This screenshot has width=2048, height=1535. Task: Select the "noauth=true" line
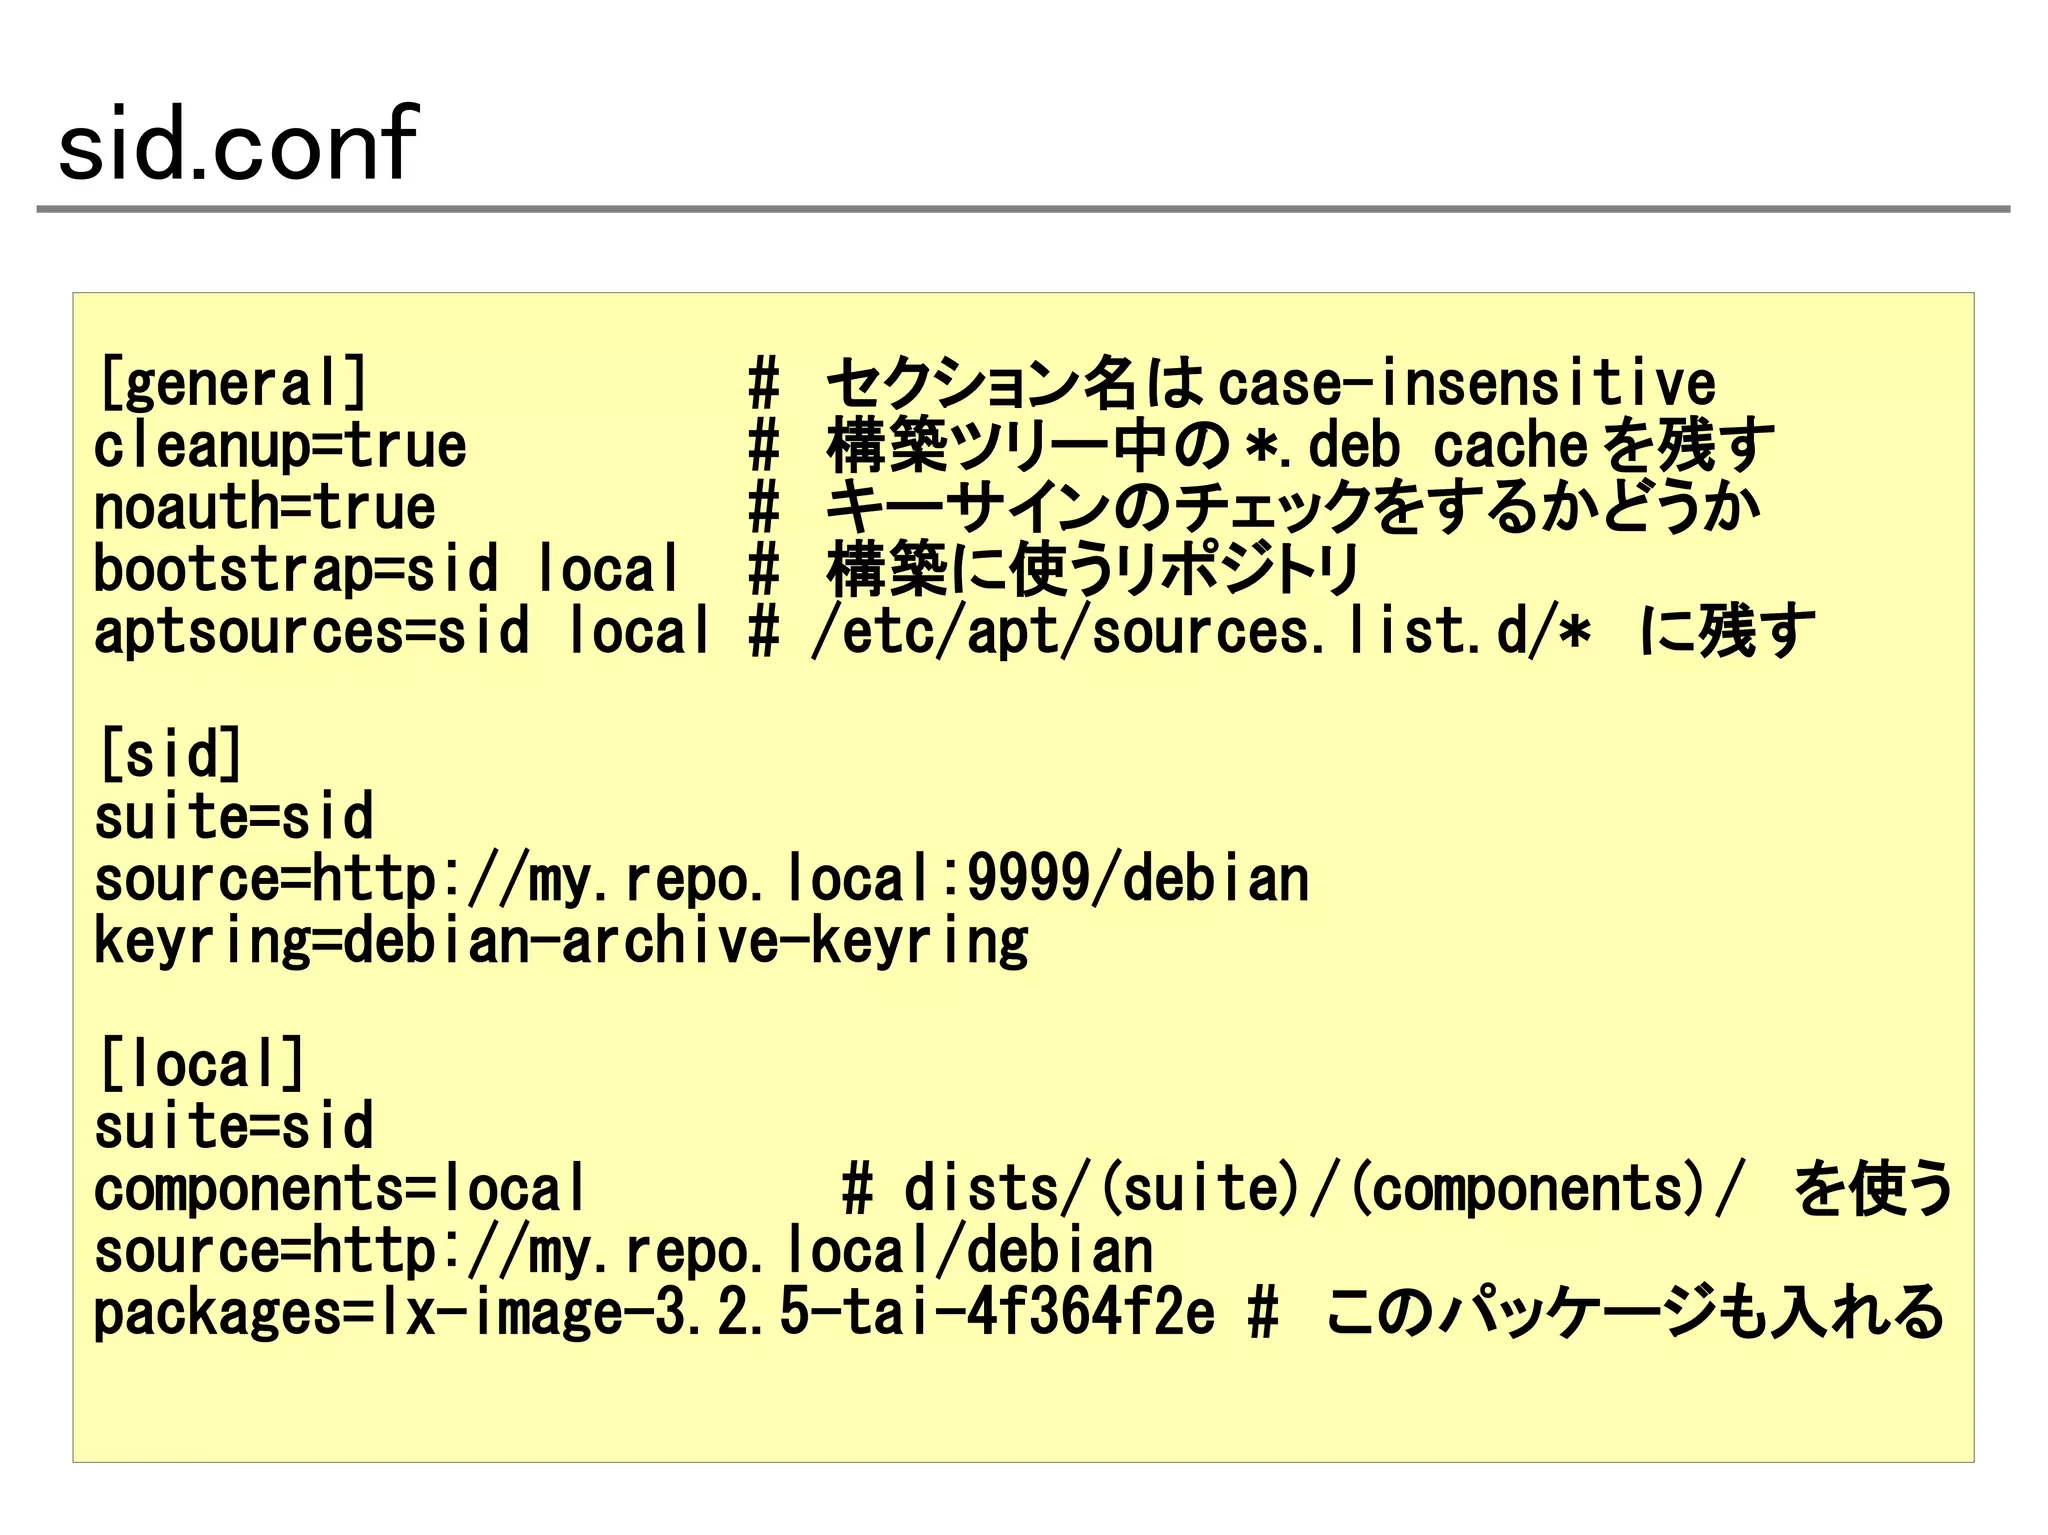pyautogui.click(x=264, y=507)
